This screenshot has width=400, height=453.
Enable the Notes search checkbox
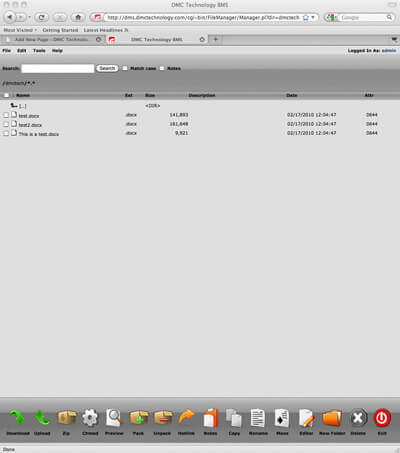(162, 68)
